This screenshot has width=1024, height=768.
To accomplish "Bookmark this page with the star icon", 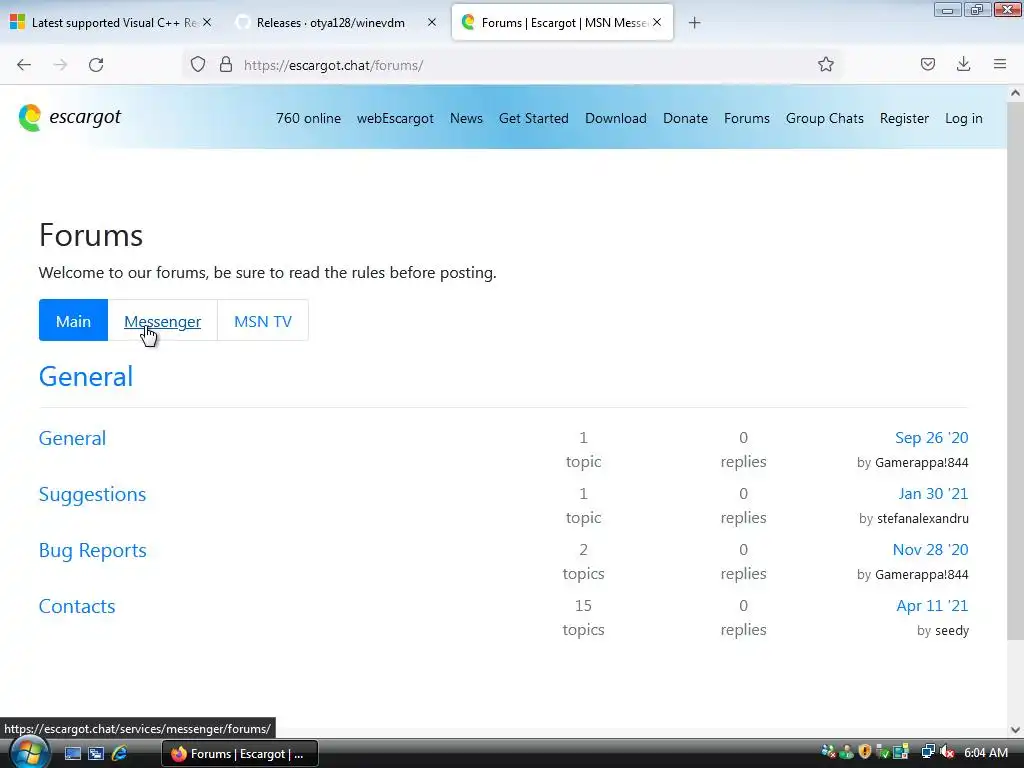I will point(825,64).
